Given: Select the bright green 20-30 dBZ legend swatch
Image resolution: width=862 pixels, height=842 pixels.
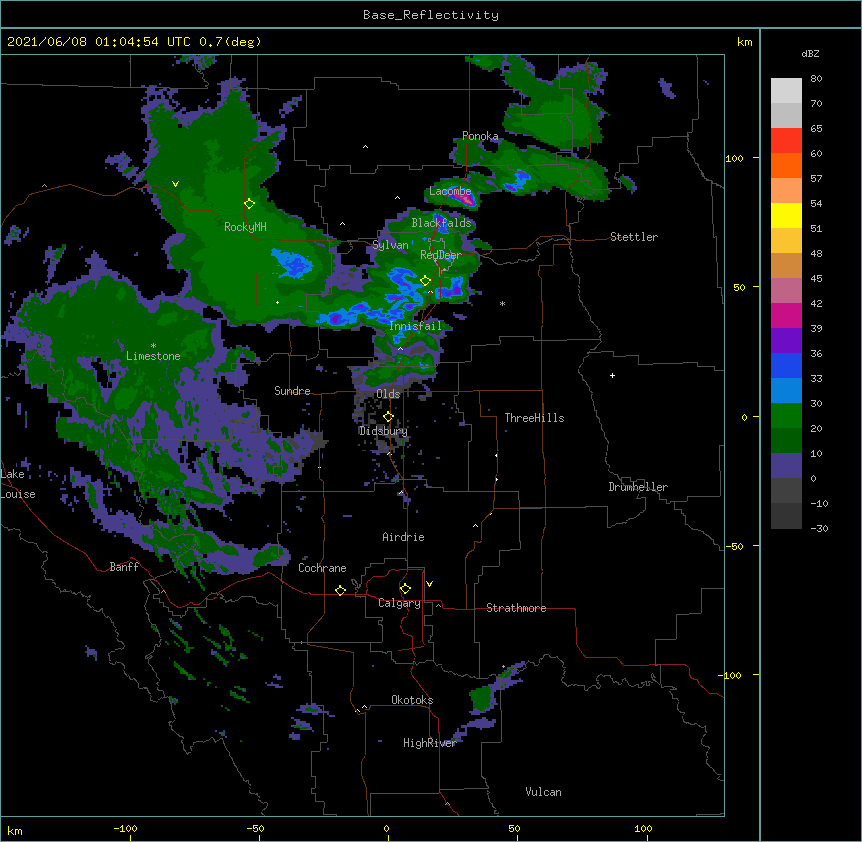Looking at the screenshot, I should coord(786,416).
